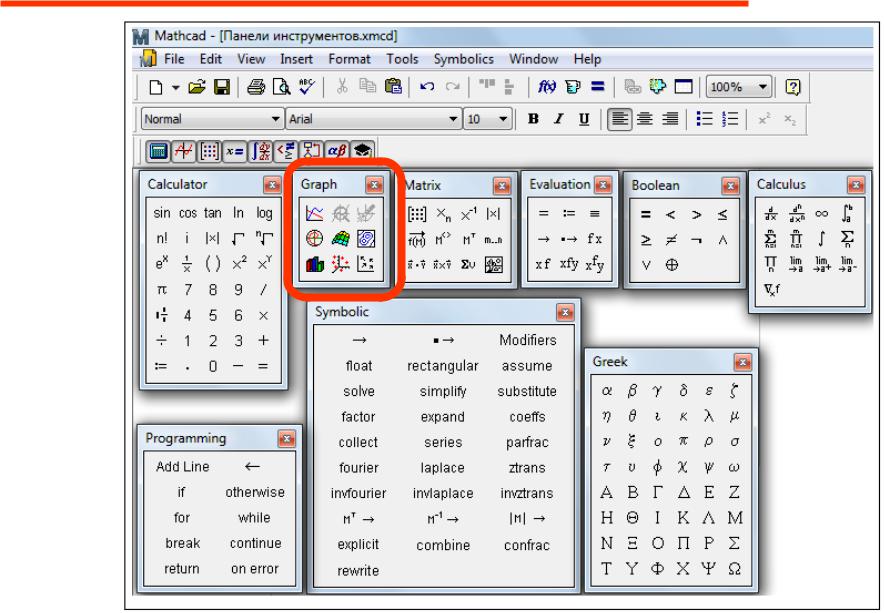This screenshot has height=613, width=884.
Task: Open the File menu
Action: (x=174, y=59)
